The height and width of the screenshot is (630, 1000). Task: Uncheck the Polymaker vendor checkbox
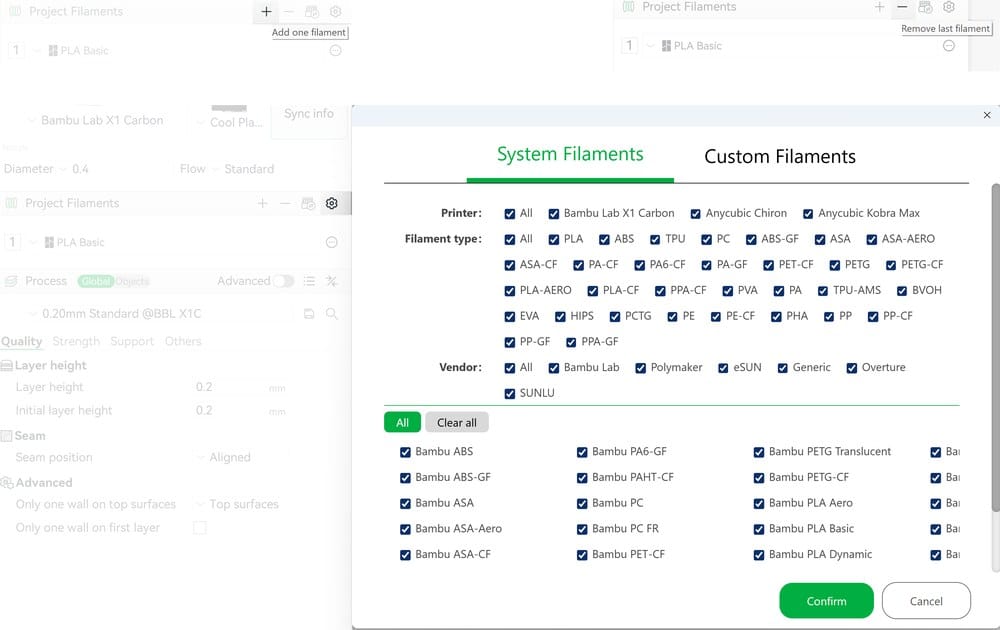[640, 368]
